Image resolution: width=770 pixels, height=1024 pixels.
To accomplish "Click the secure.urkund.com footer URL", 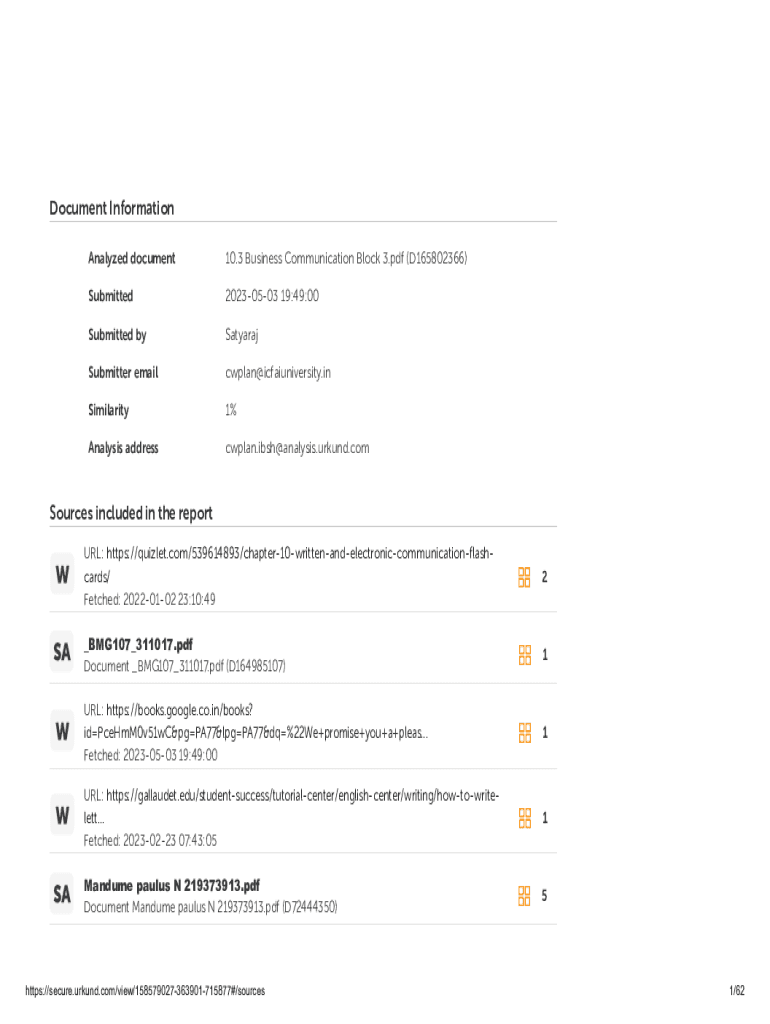I will [145, 991].
